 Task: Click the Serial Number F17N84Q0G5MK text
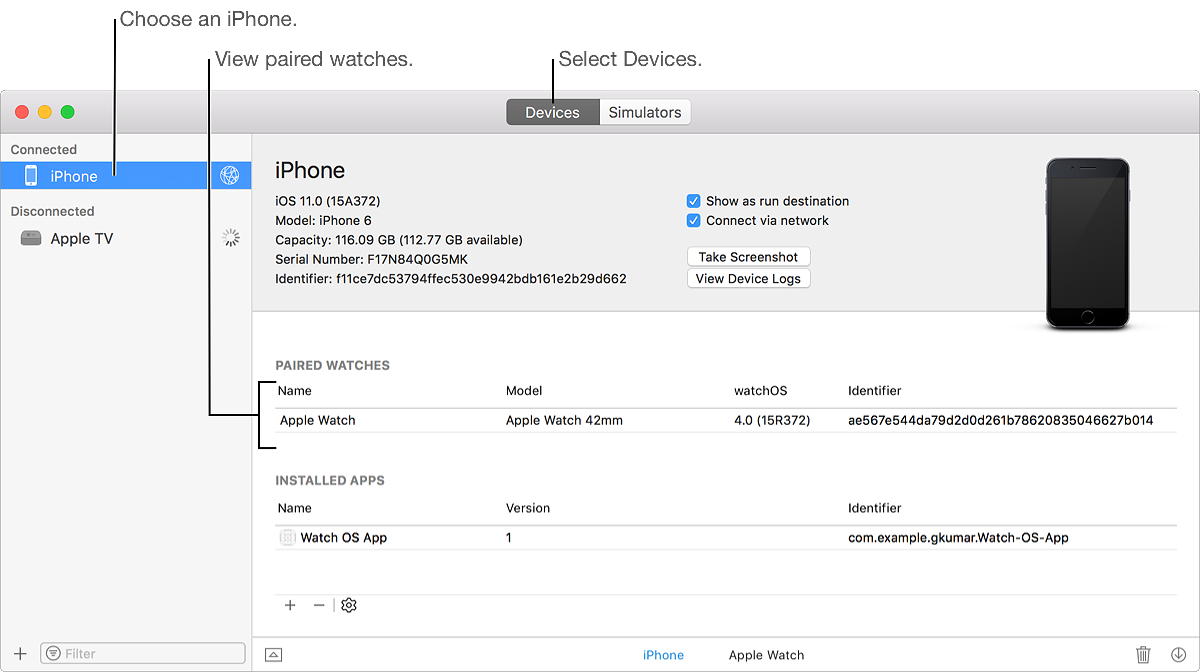371,259
